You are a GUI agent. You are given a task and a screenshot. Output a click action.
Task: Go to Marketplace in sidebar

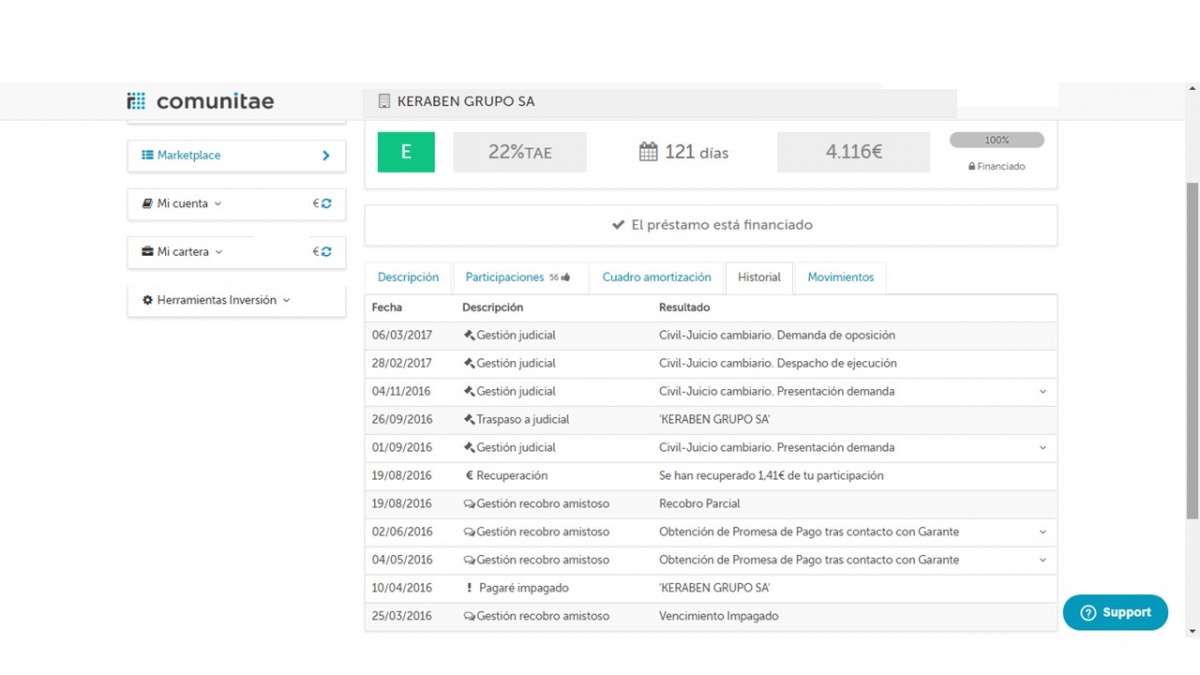pos(236,156)
